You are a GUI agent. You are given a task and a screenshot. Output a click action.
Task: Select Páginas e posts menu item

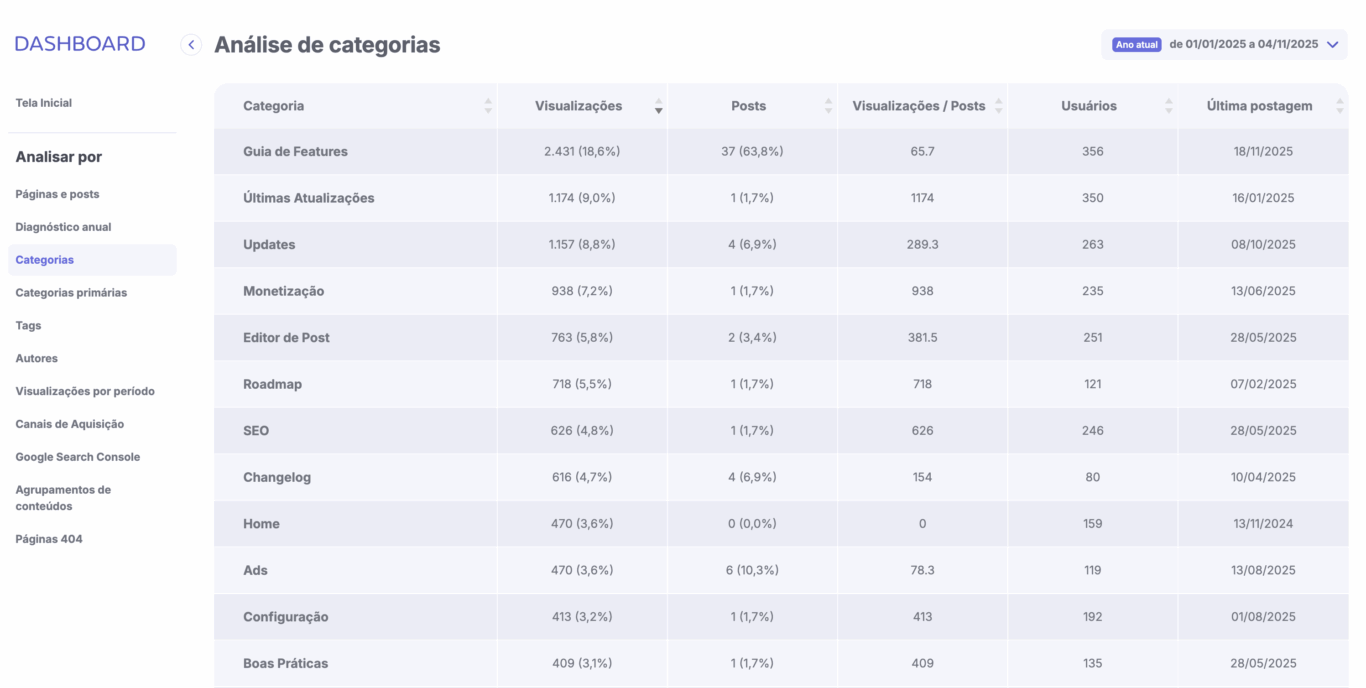[x=57, y=194]
